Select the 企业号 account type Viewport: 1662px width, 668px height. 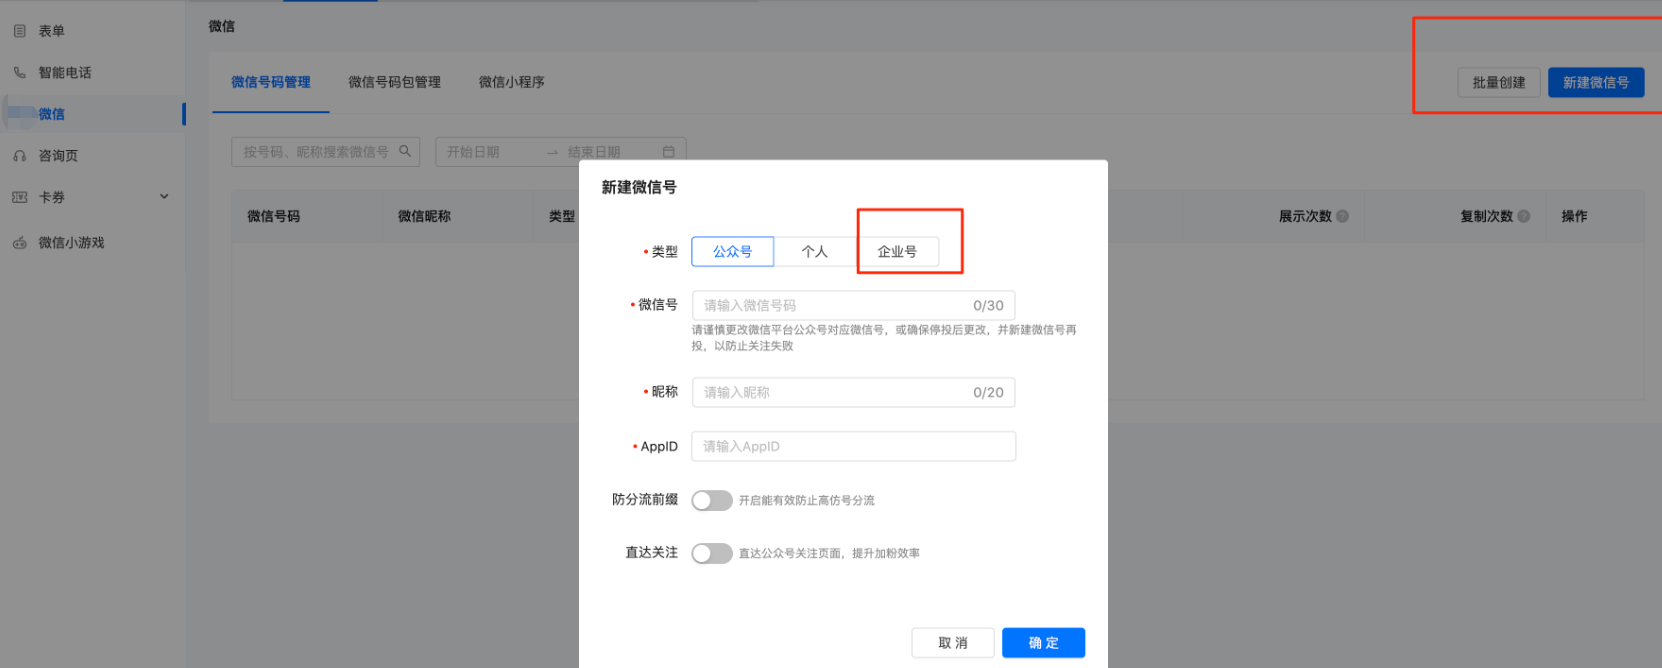[x=897, y=252]
